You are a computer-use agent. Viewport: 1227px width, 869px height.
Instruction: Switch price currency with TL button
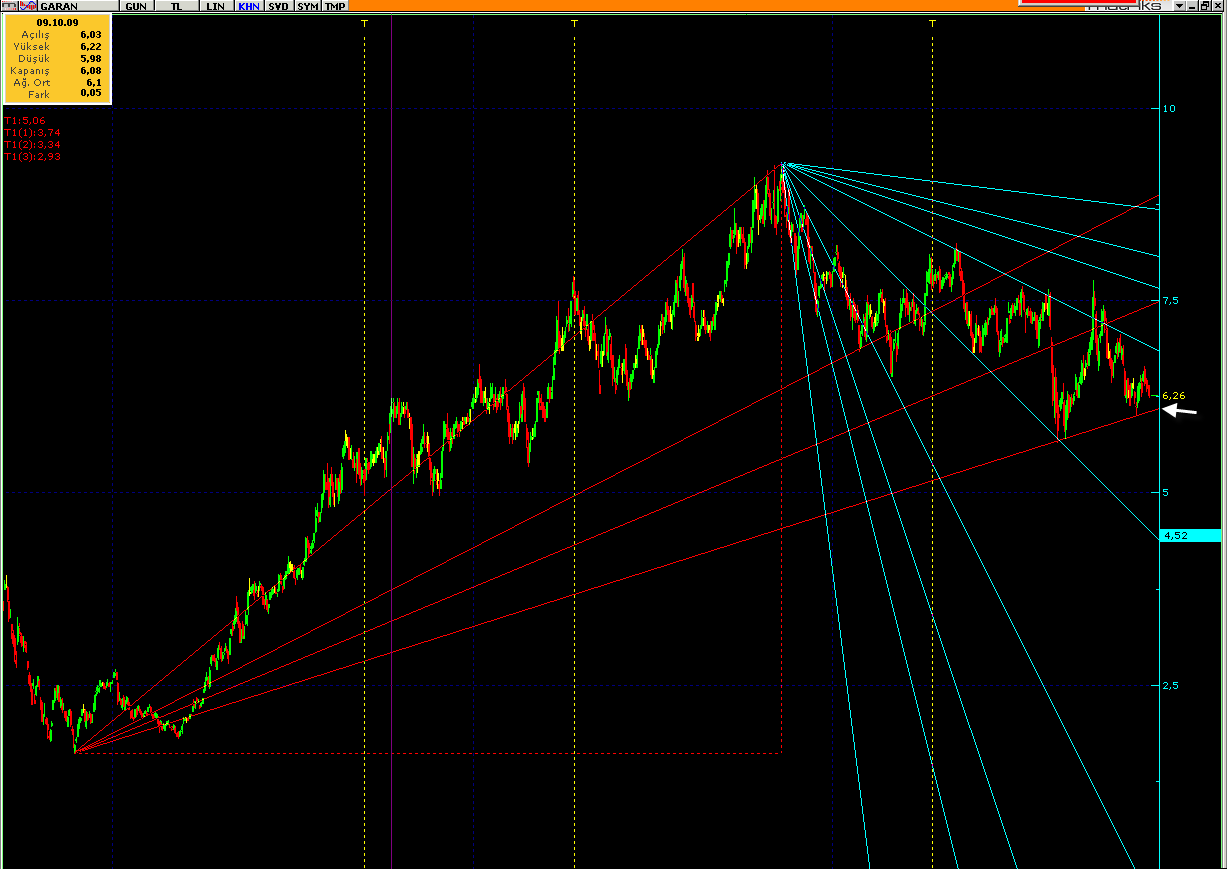176,6
